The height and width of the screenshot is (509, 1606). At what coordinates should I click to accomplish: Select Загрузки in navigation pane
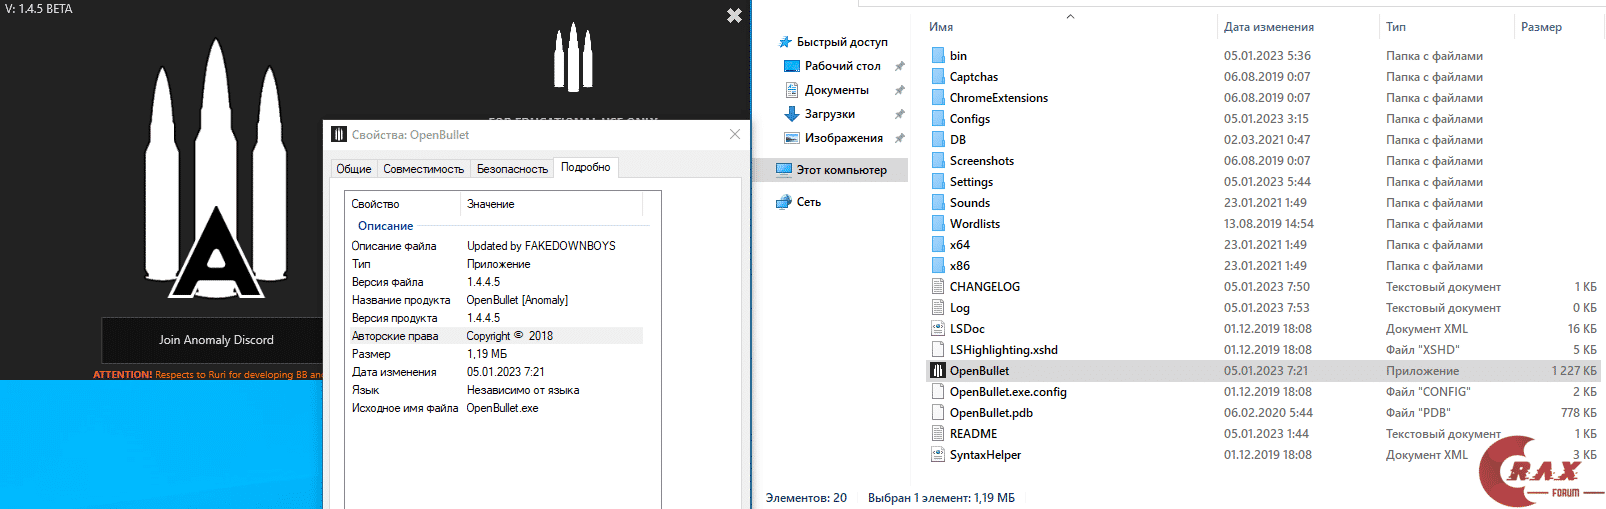[830, 114]
